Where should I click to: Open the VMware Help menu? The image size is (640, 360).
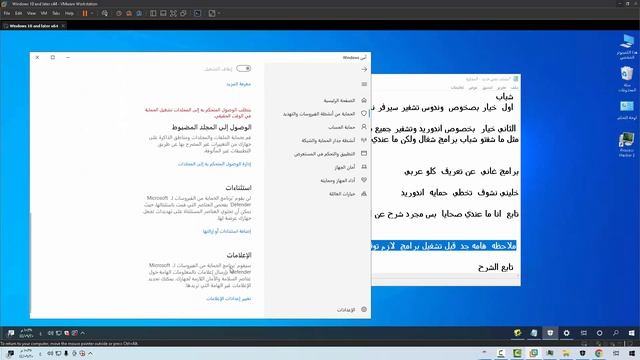pyautogui.click(x=69, y=13)
